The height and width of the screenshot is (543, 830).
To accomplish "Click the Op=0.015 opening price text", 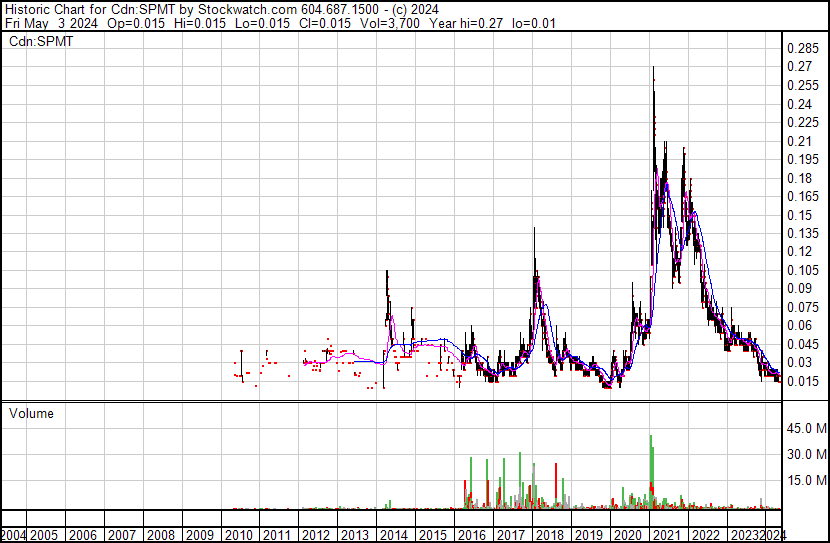I will point(136,23).
